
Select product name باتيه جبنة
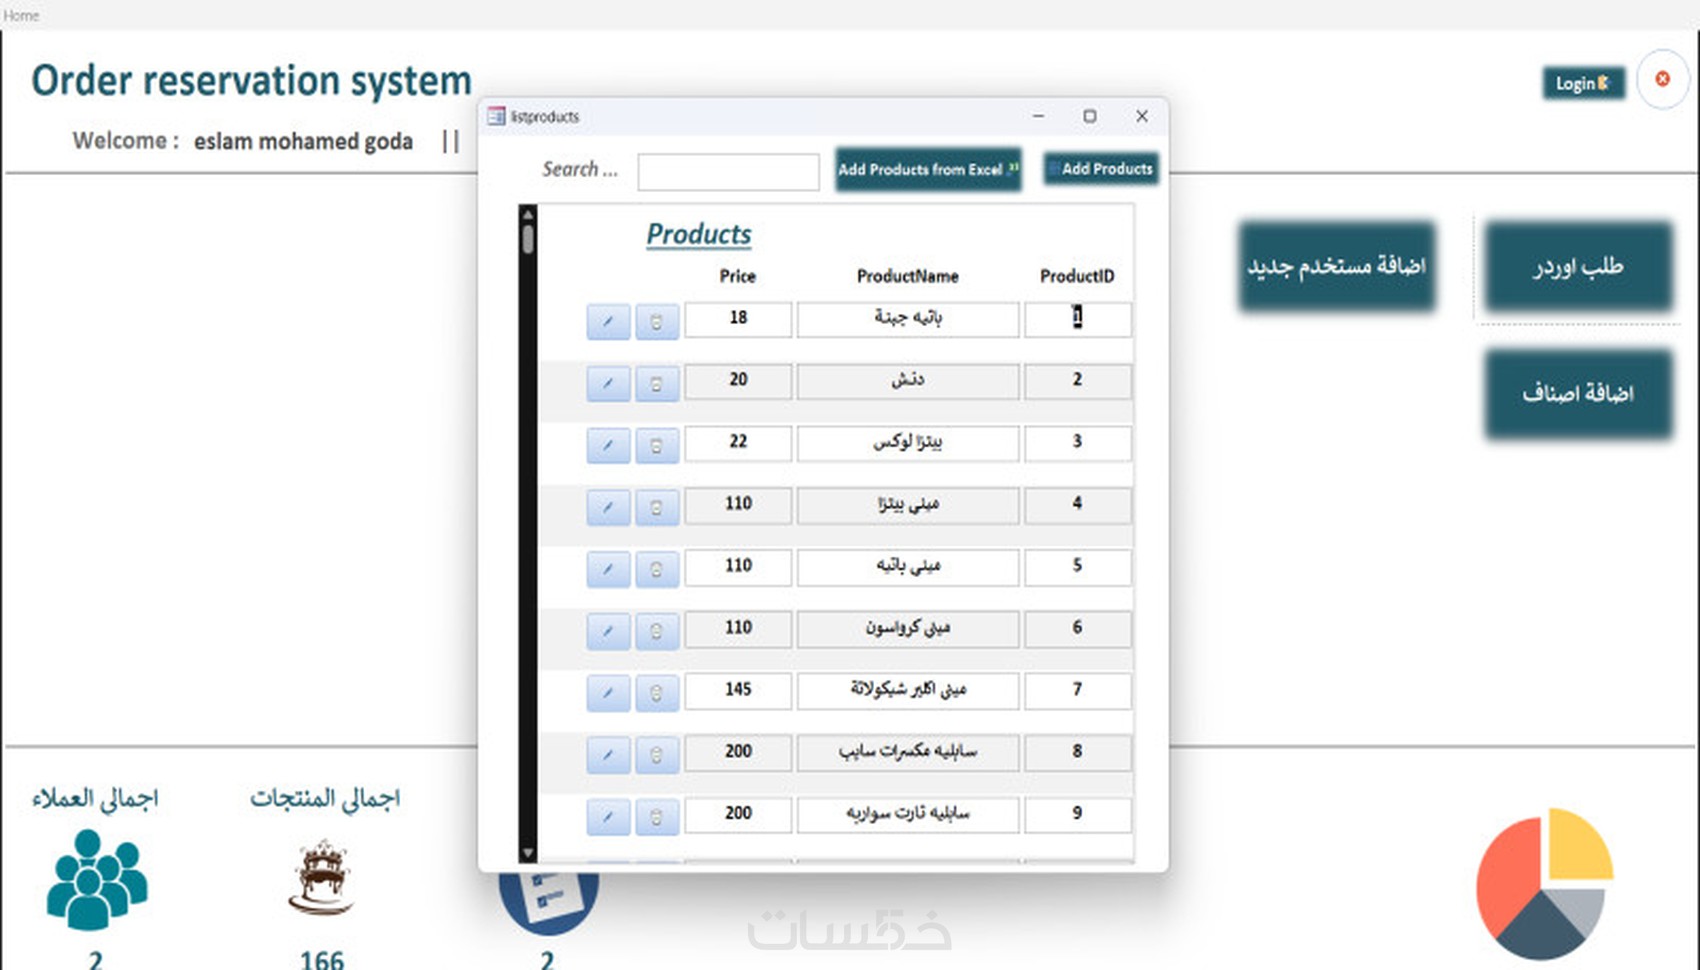(x=908, y=319)
